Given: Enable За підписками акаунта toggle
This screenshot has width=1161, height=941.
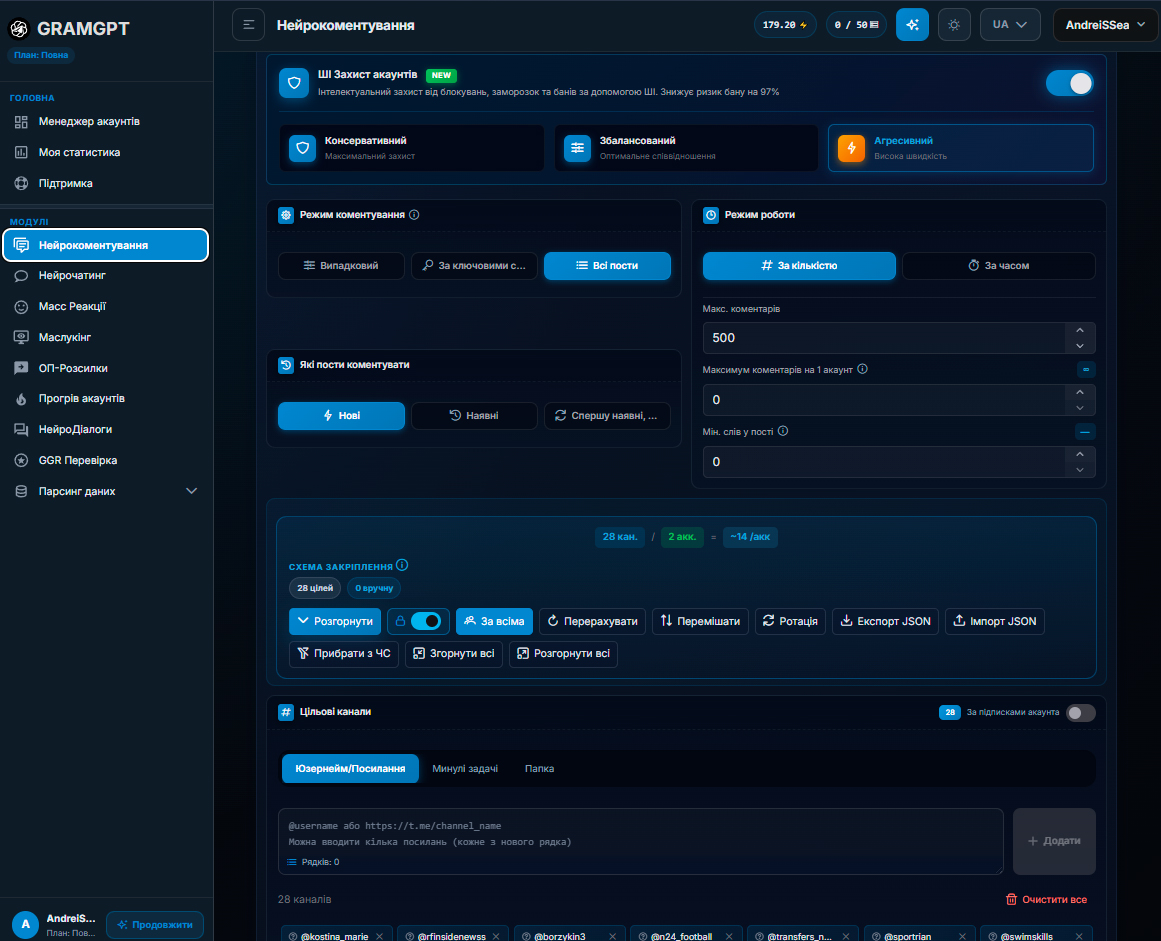Looking at the screenshot, I should 1080,712.
